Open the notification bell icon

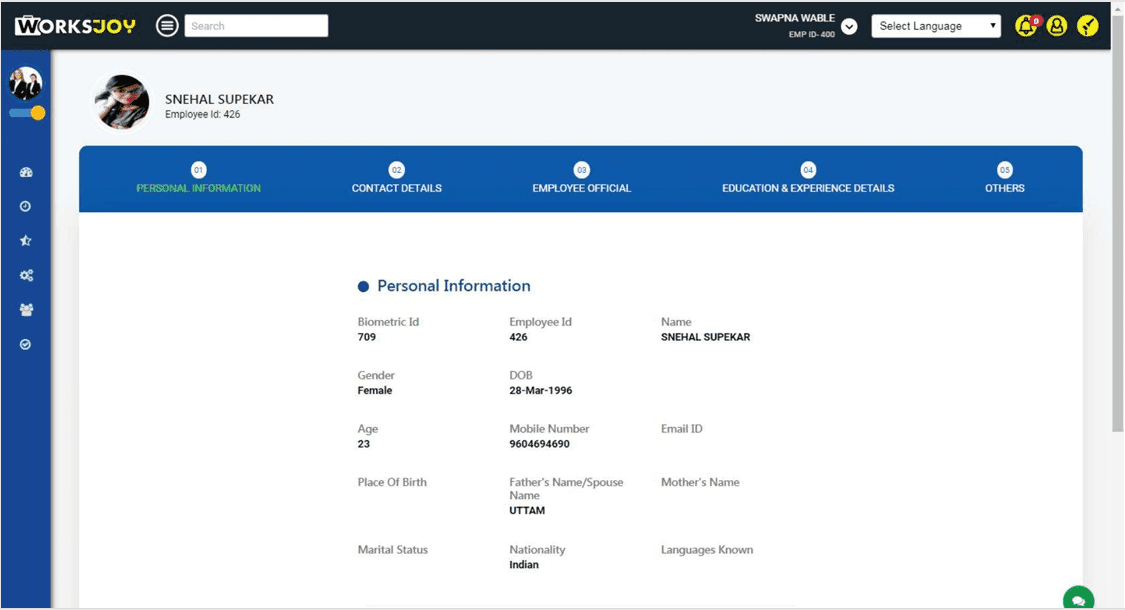click(1026, 26)
